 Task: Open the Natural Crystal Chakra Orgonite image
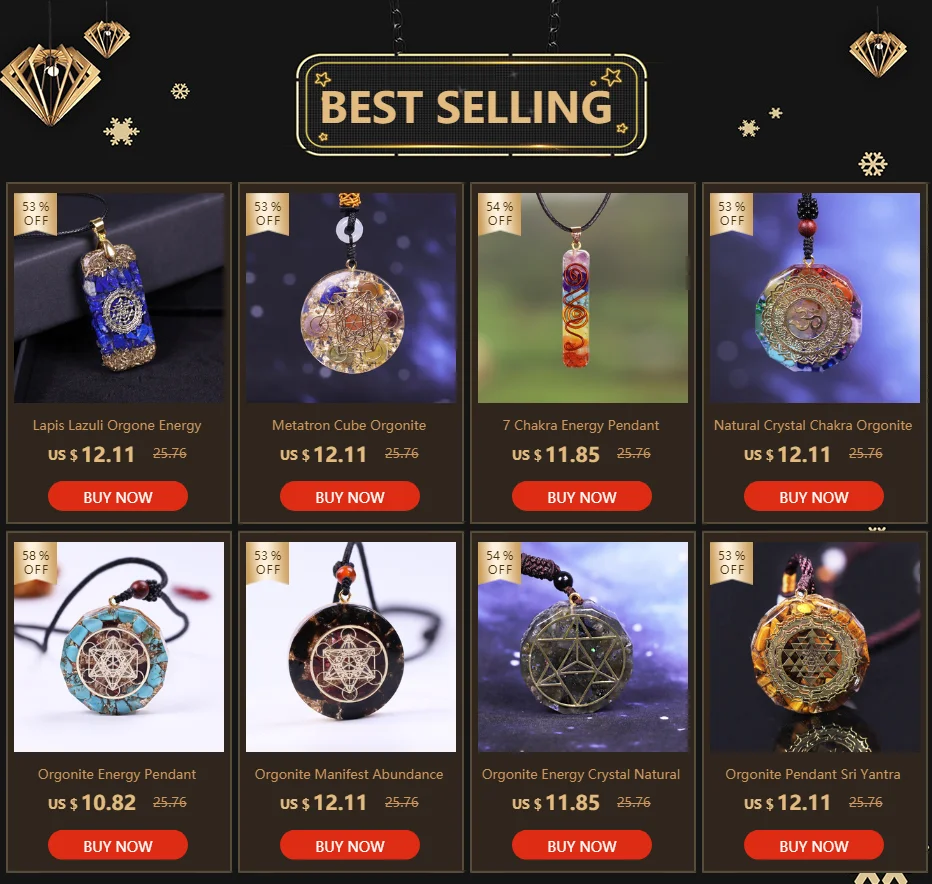814,298
